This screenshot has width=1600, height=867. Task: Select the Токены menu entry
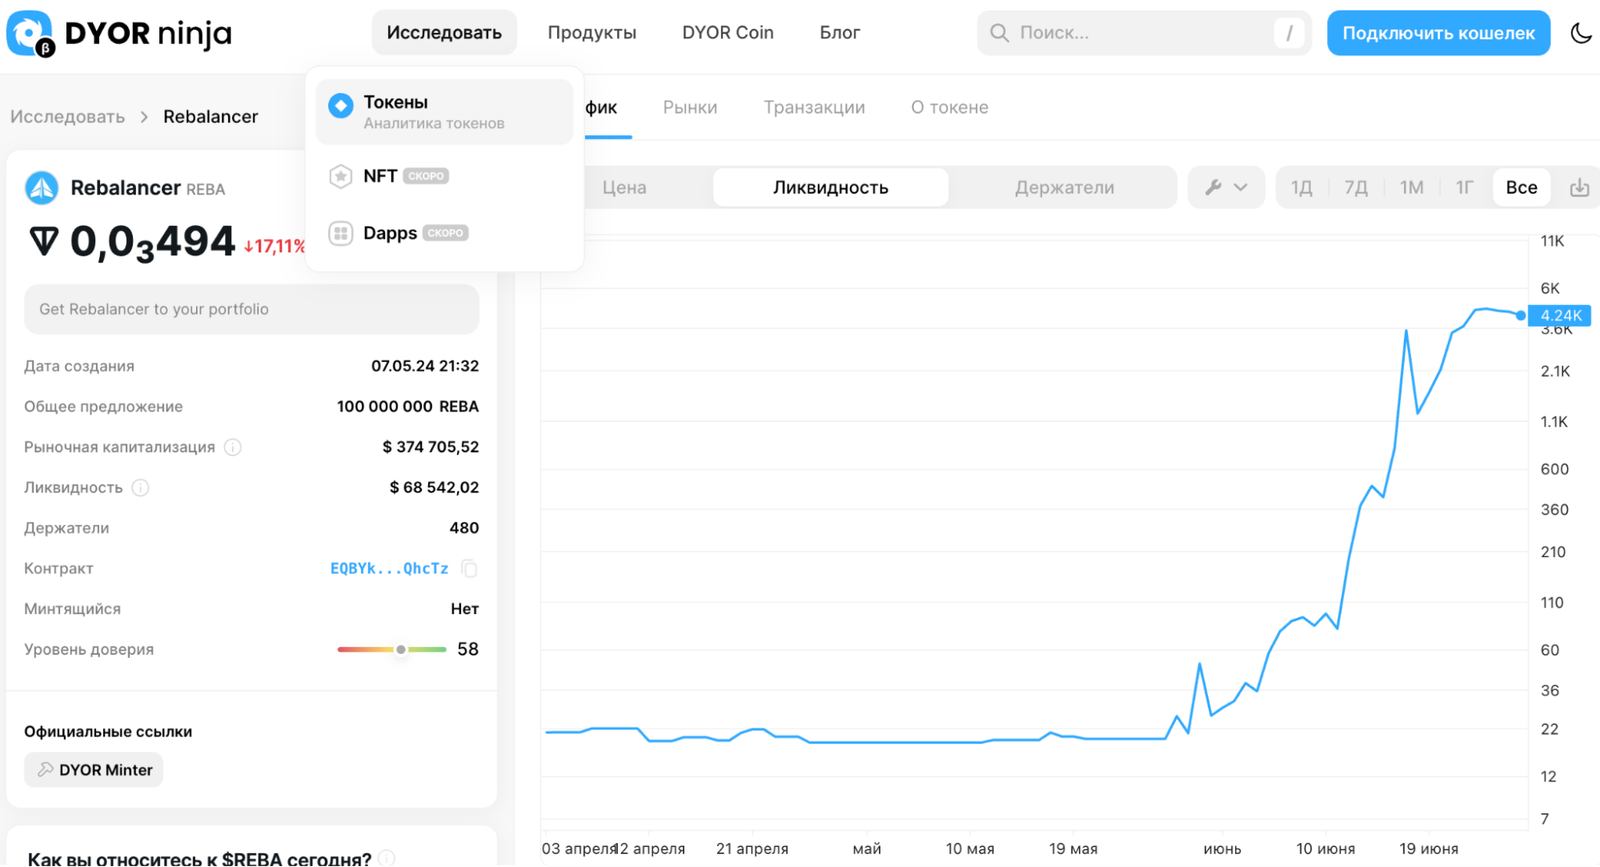pos(444,112)
